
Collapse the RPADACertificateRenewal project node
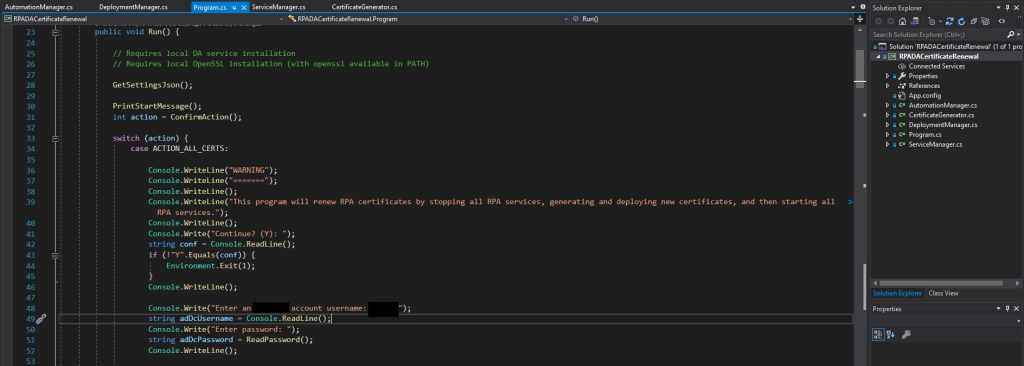878,56
